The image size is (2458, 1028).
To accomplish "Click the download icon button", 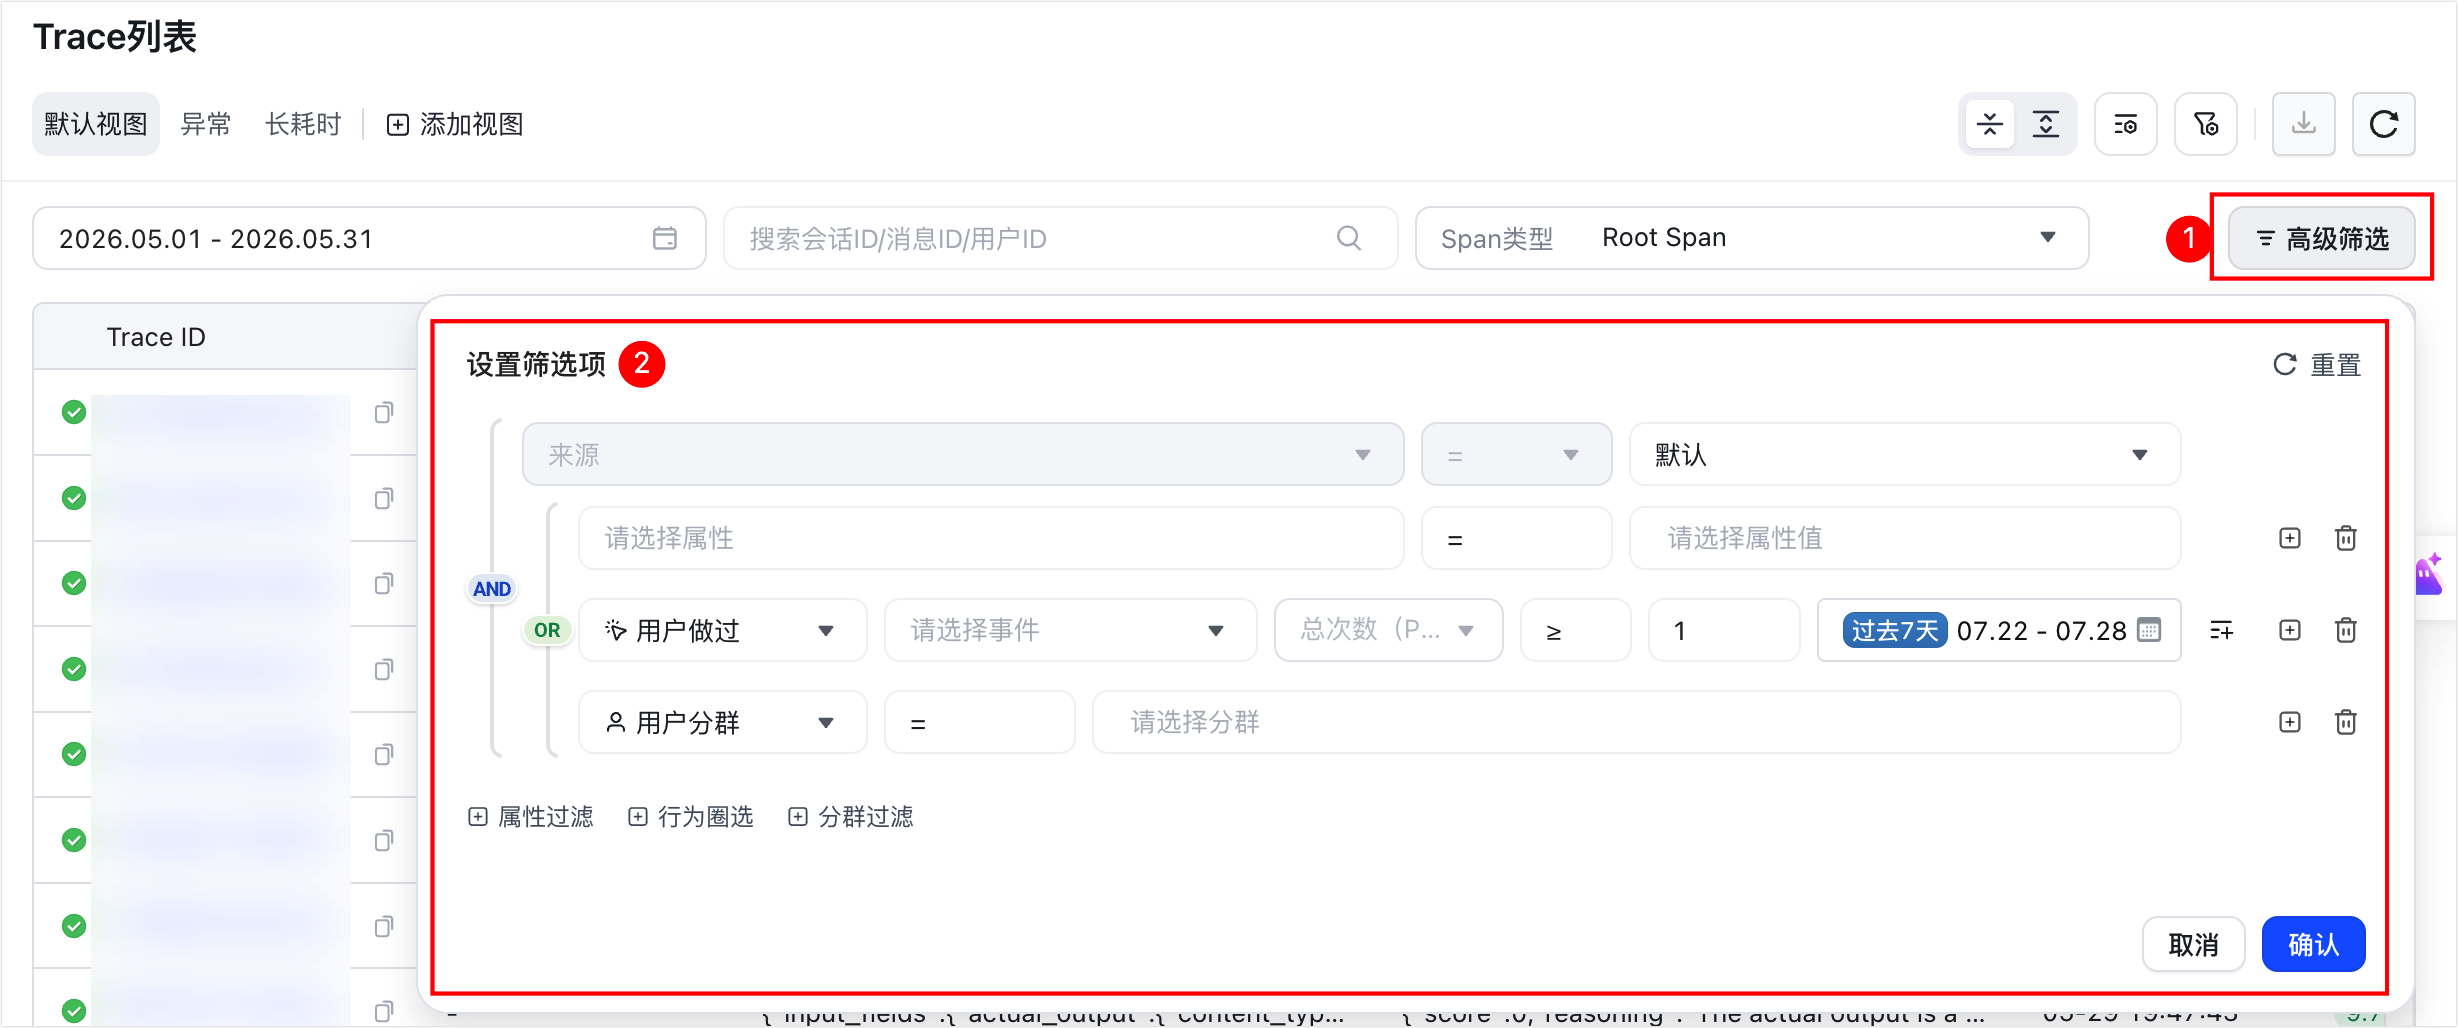I will (2303, 124).
